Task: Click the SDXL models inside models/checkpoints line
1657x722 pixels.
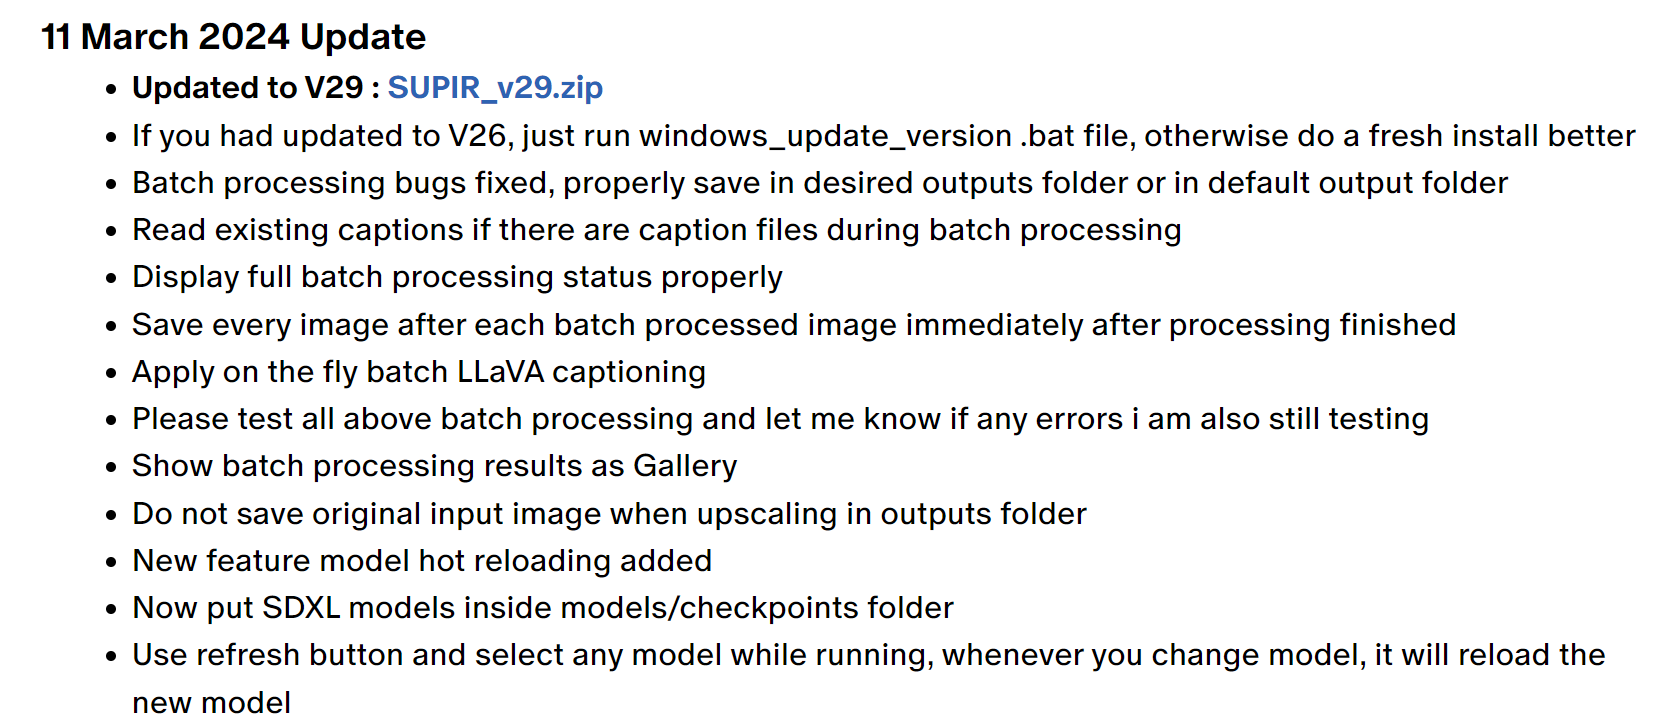Action: point(543,608)
